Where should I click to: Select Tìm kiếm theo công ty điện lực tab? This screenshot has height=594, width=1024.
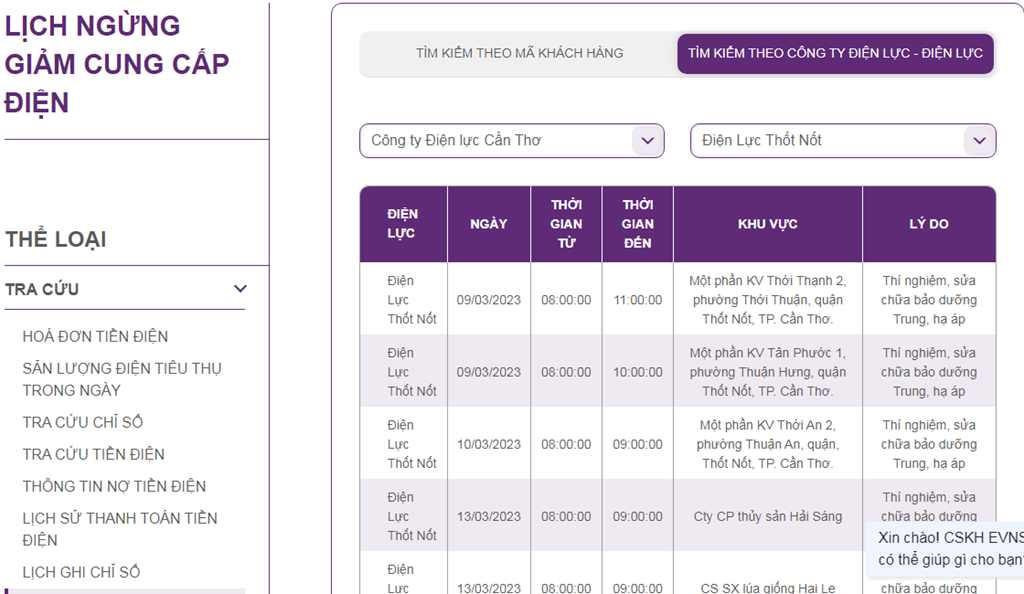pyautogui.click(x=835, y=53)
